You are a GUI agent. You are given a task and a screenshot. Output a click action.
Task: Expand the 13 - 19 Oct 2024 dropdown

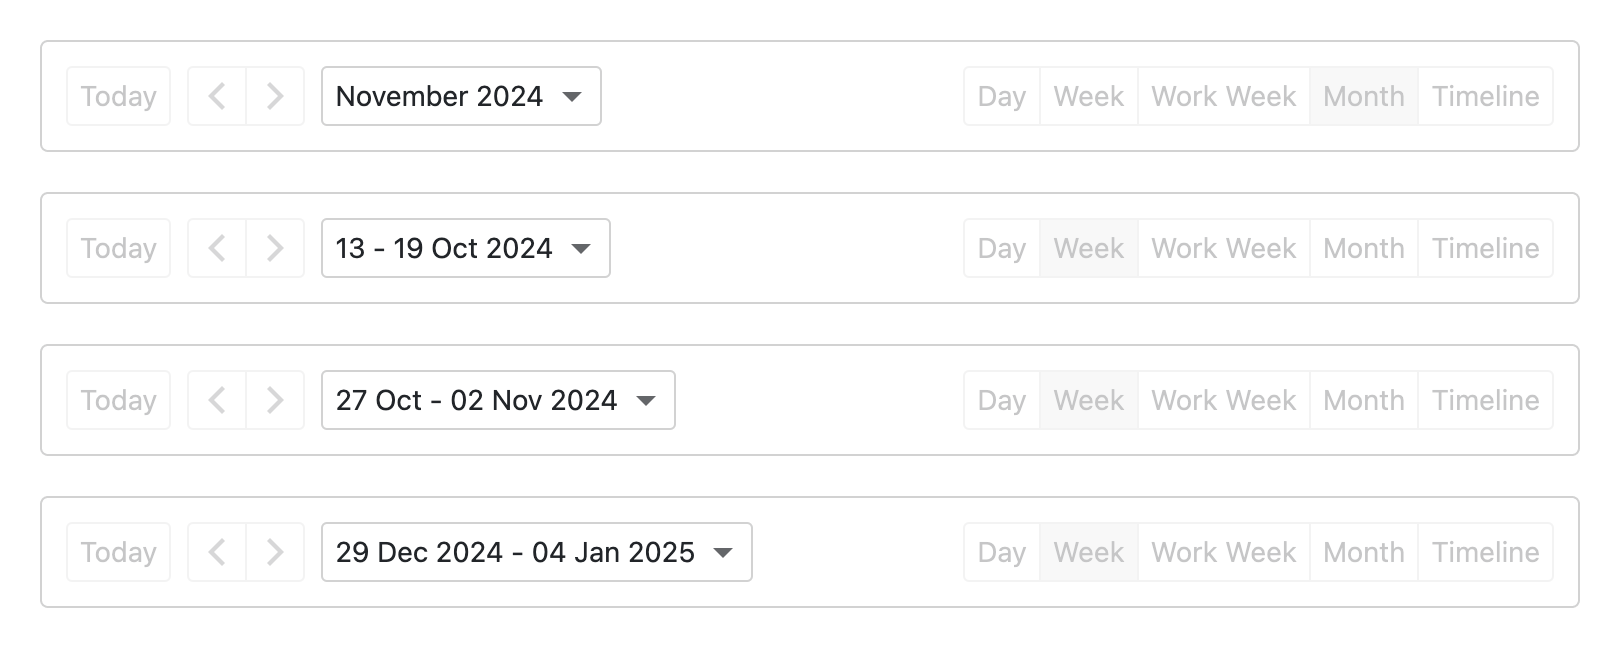pos(464,248)
